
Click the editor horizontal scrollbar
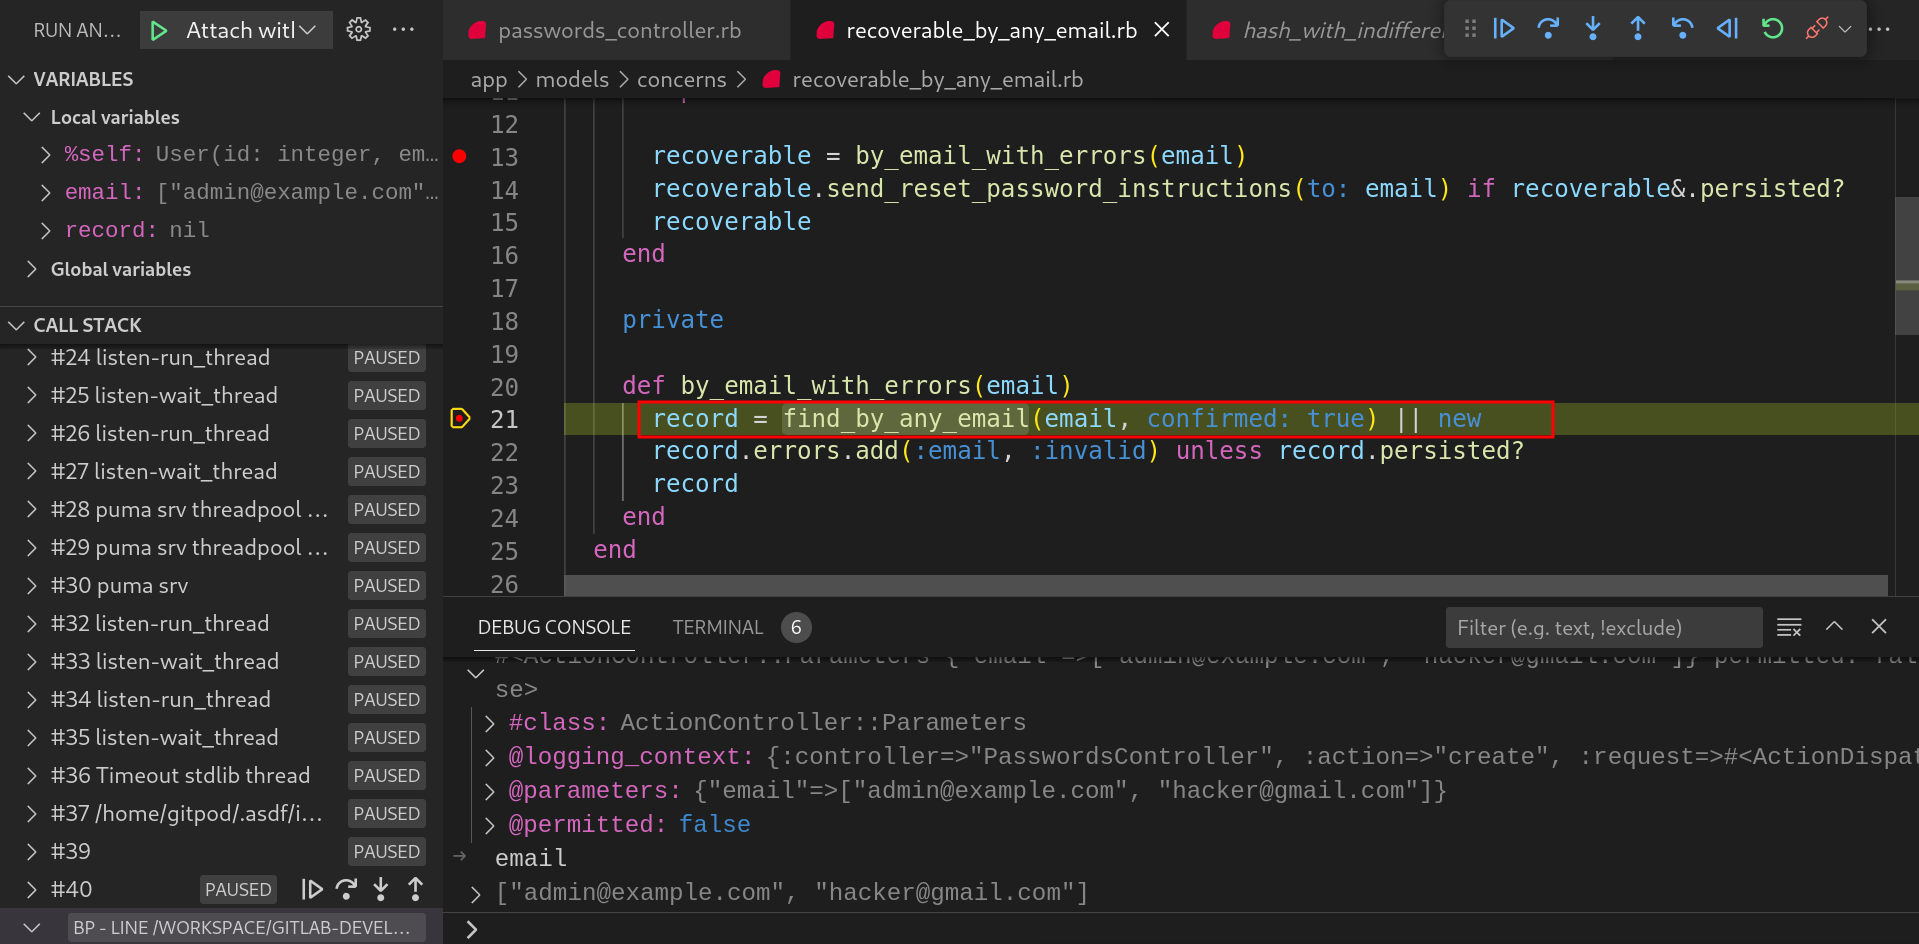tap(1226, 585)
